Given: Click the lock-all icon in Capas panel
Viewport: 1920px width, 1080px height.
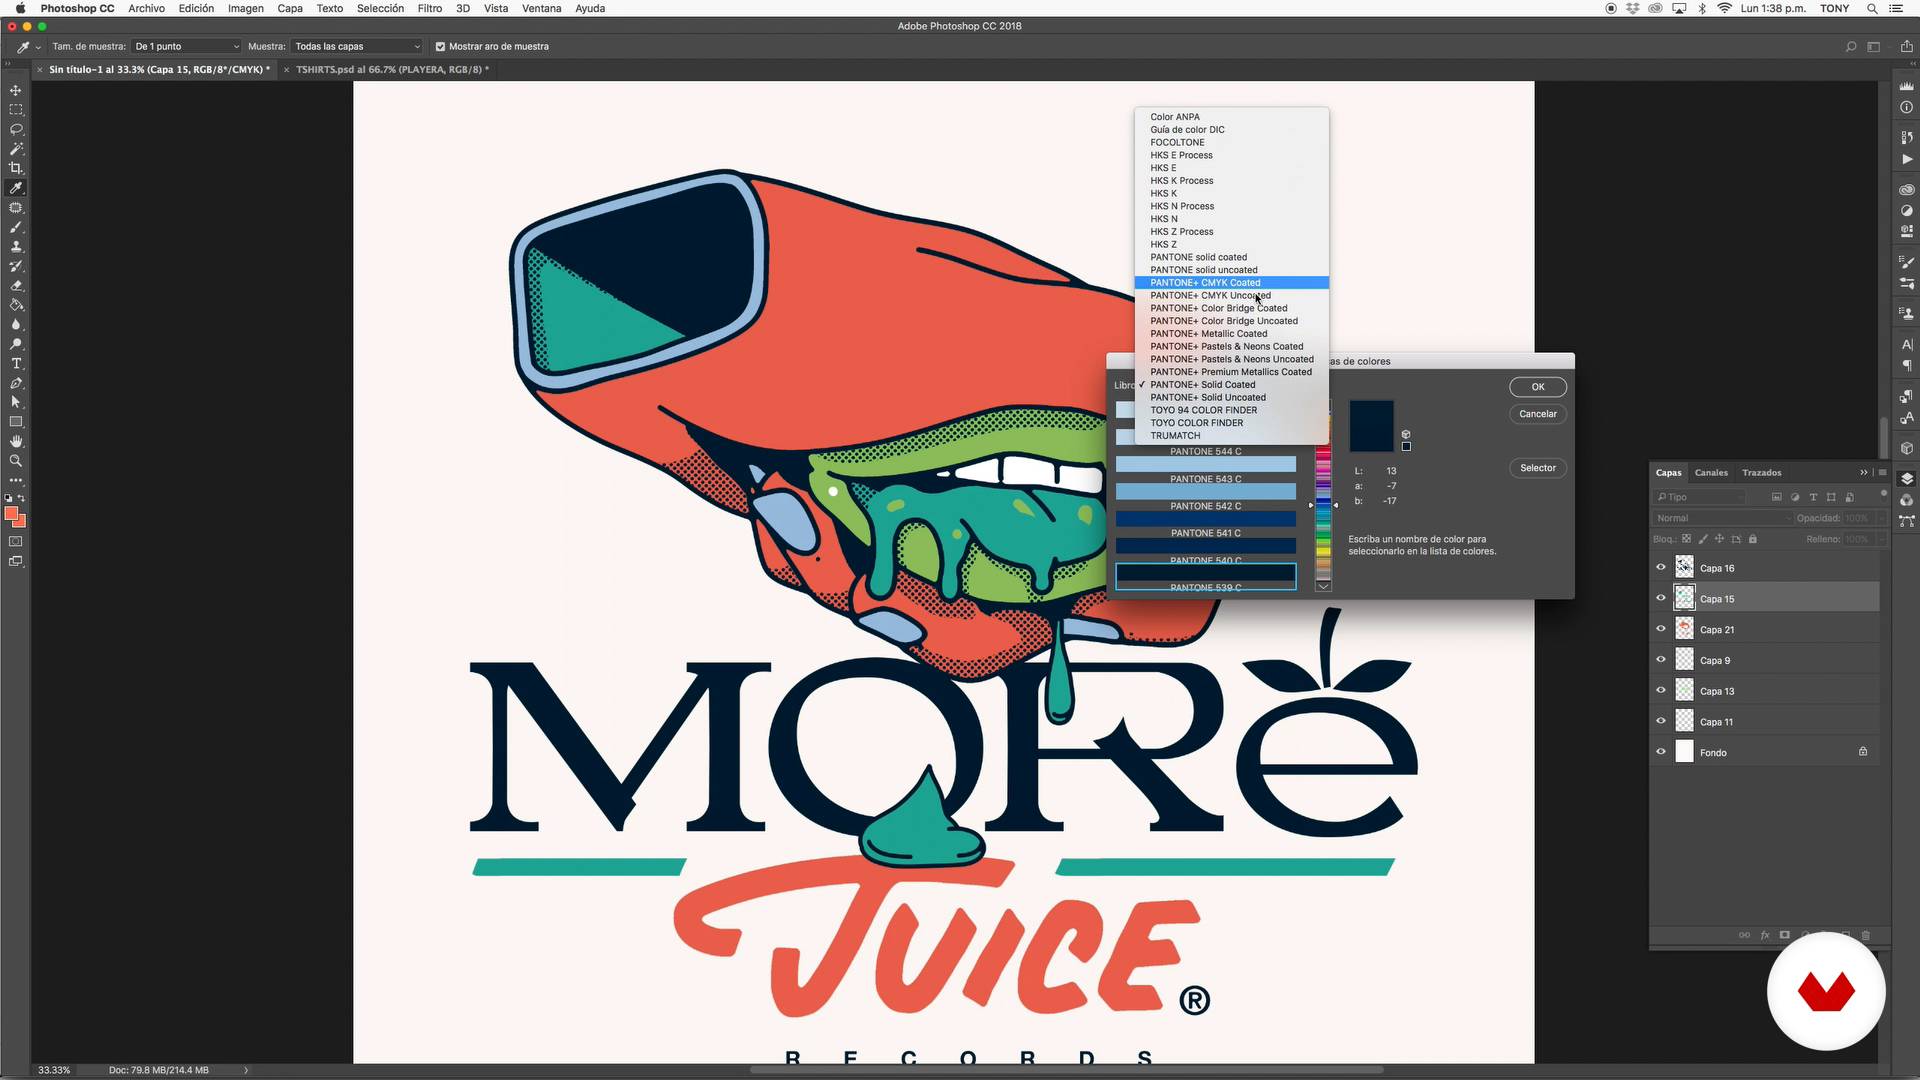Looking at the screenshot, I should tap(1752, 539).
